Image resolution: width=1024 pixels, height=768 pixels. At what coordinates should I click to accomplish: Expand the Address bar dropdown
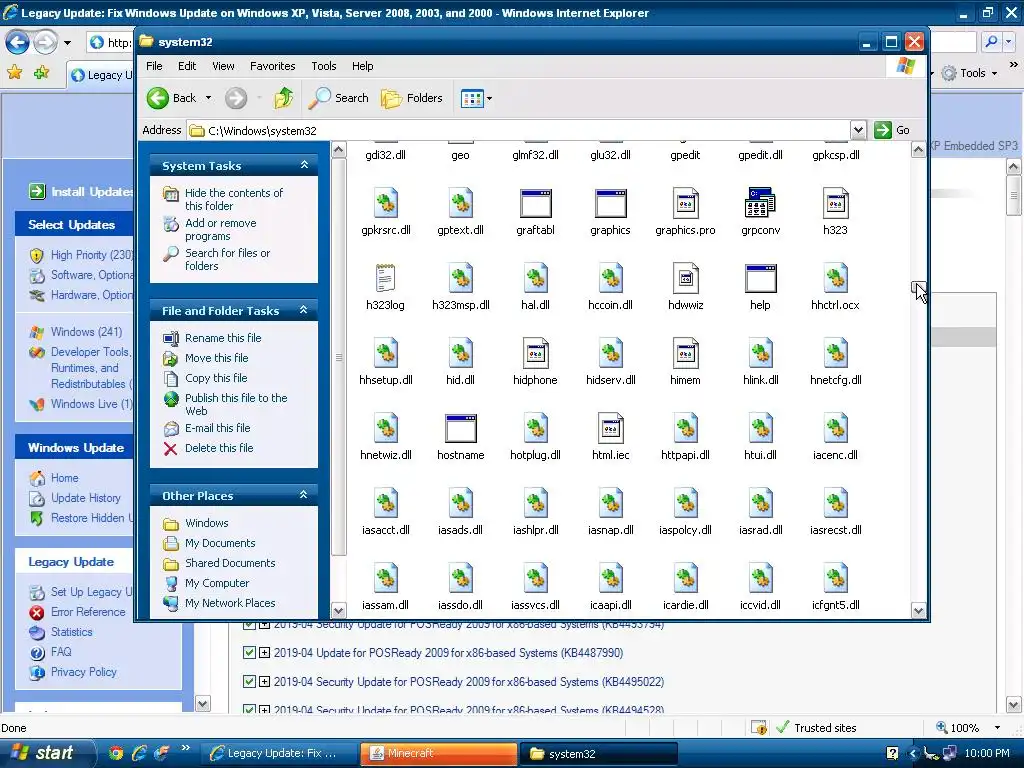[858, 130]
